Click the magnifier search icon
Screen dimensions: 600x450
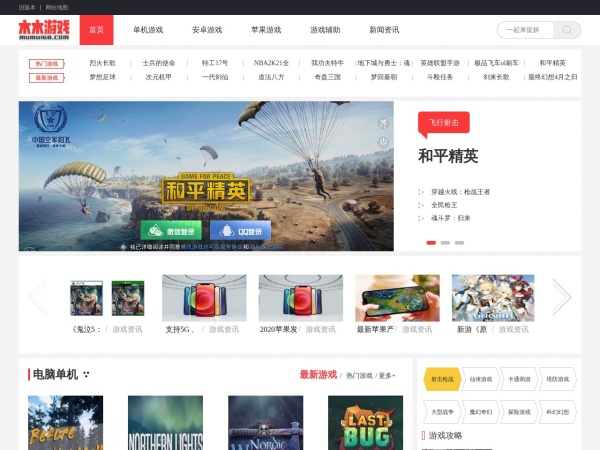[x=567, y=30]
